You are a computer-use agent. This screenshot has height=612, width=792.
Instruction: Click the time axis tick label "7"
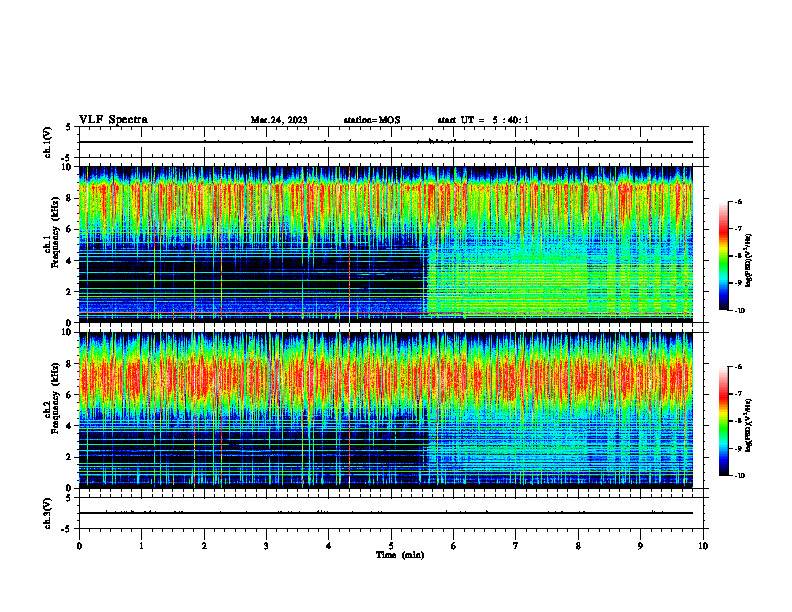coord(516,546)
